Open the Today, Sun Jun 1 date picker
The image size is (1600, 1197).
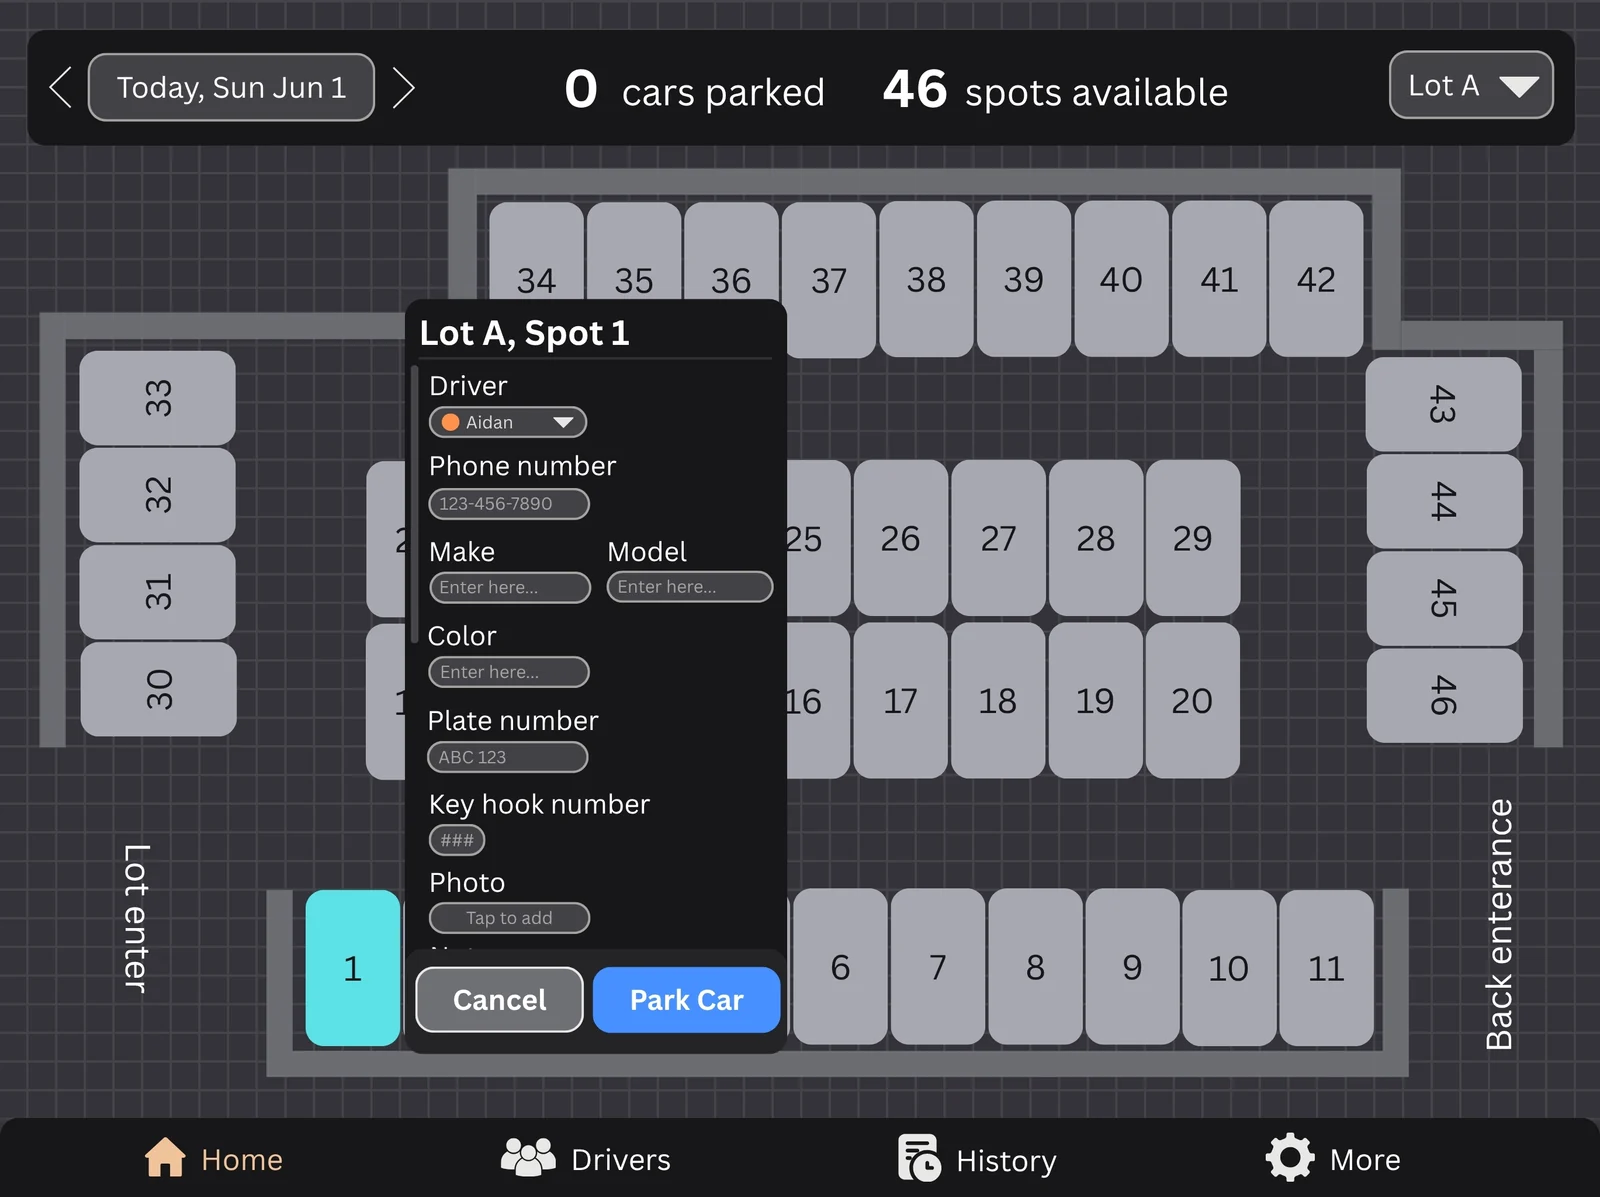click(x=231, y=87)
